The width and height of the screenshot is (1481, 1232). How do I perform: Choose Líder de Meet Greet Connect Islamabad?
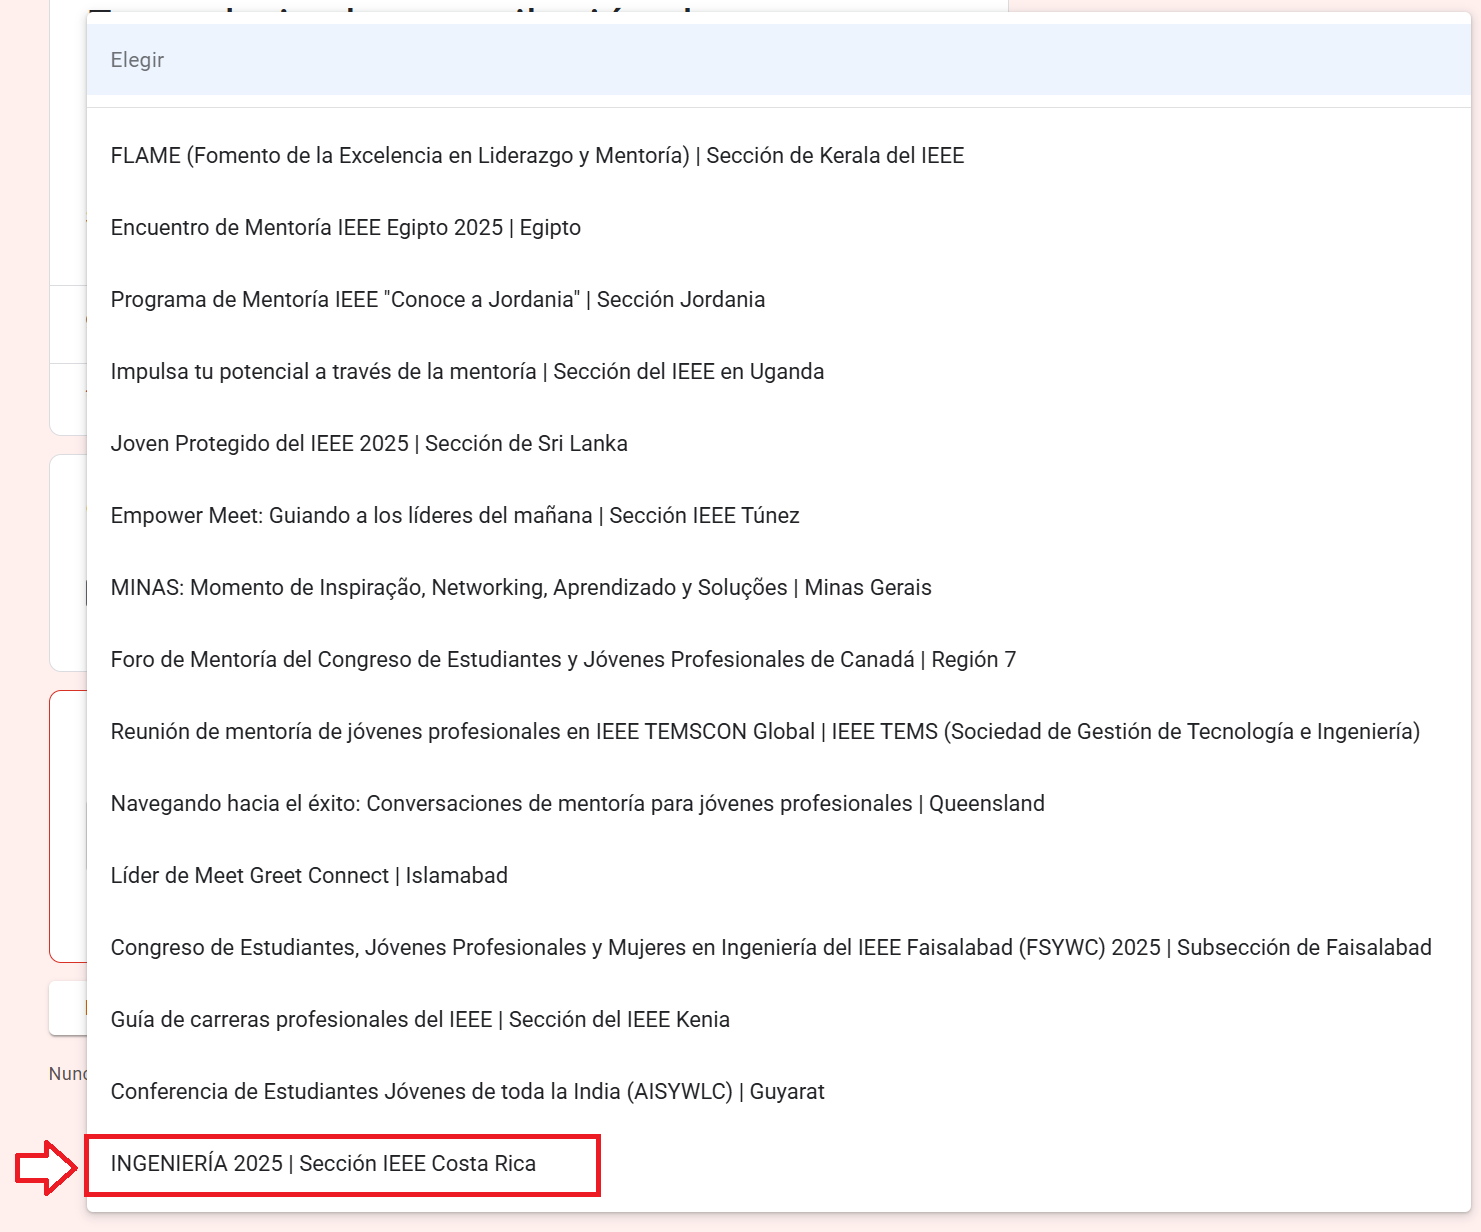click(309, 876)
